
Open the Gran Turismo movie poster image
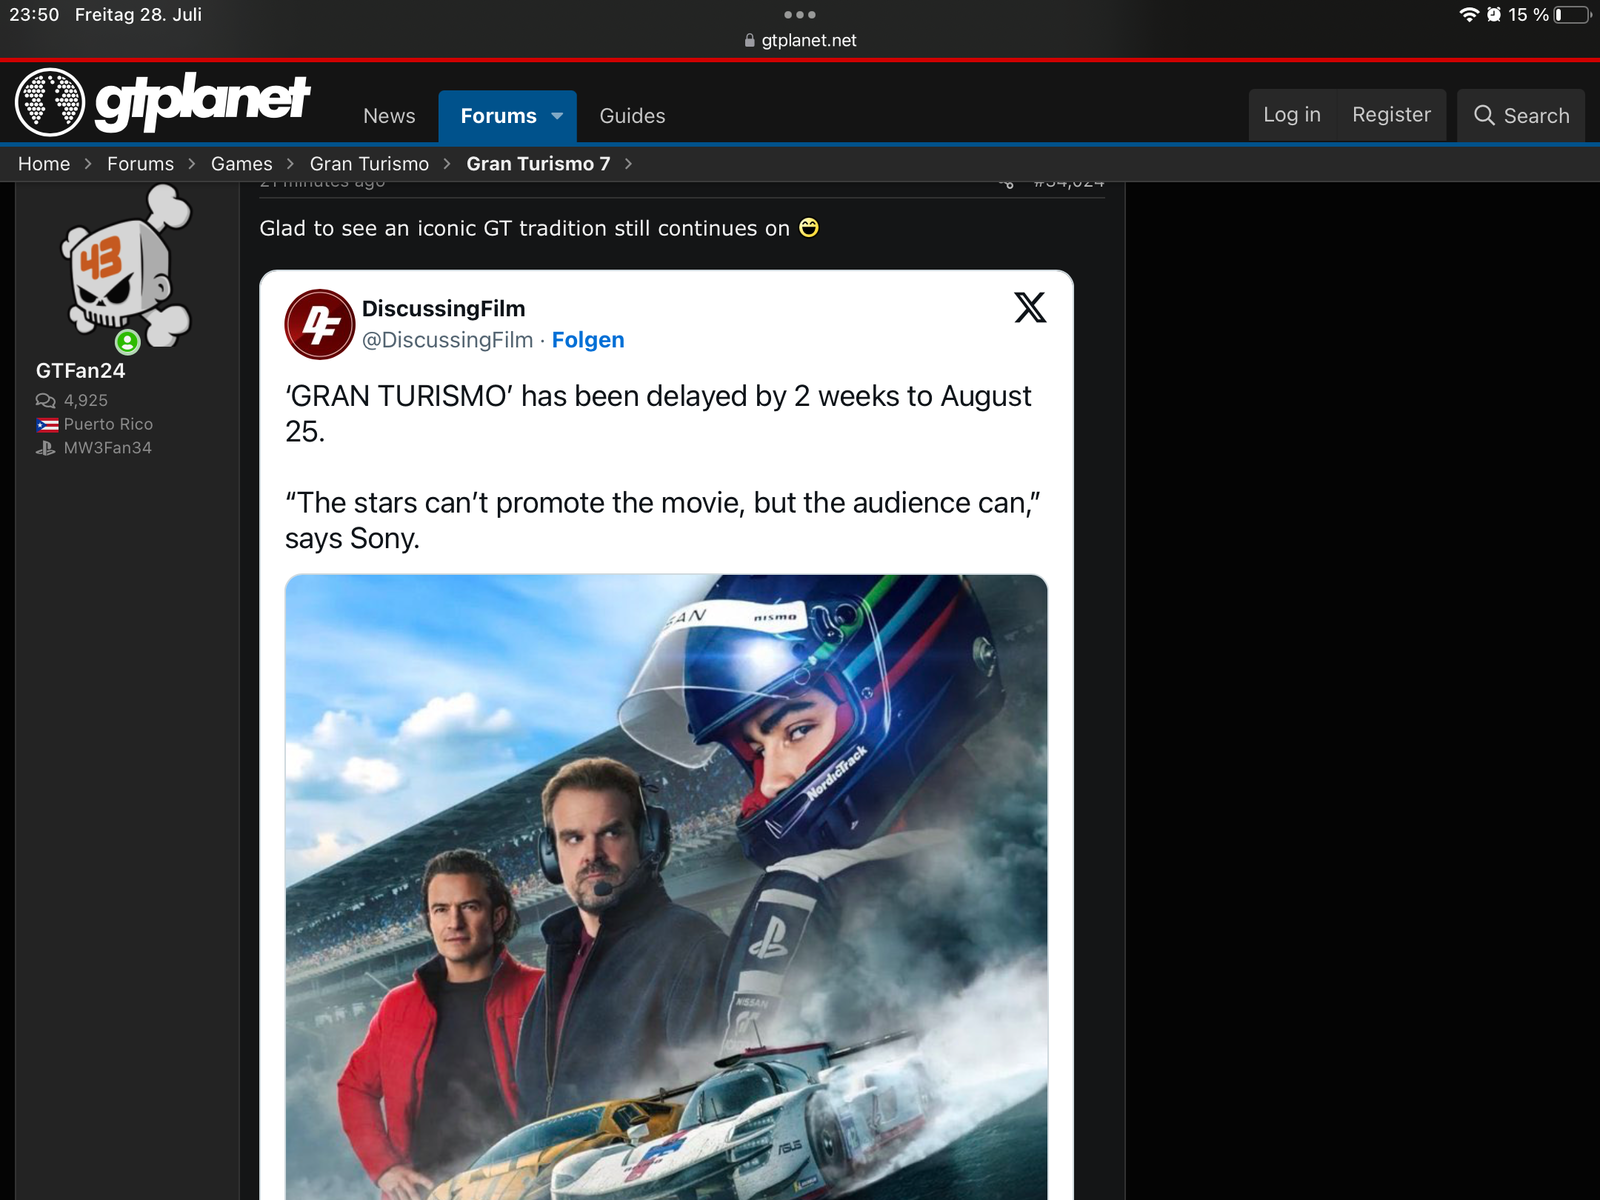point(666,887)
